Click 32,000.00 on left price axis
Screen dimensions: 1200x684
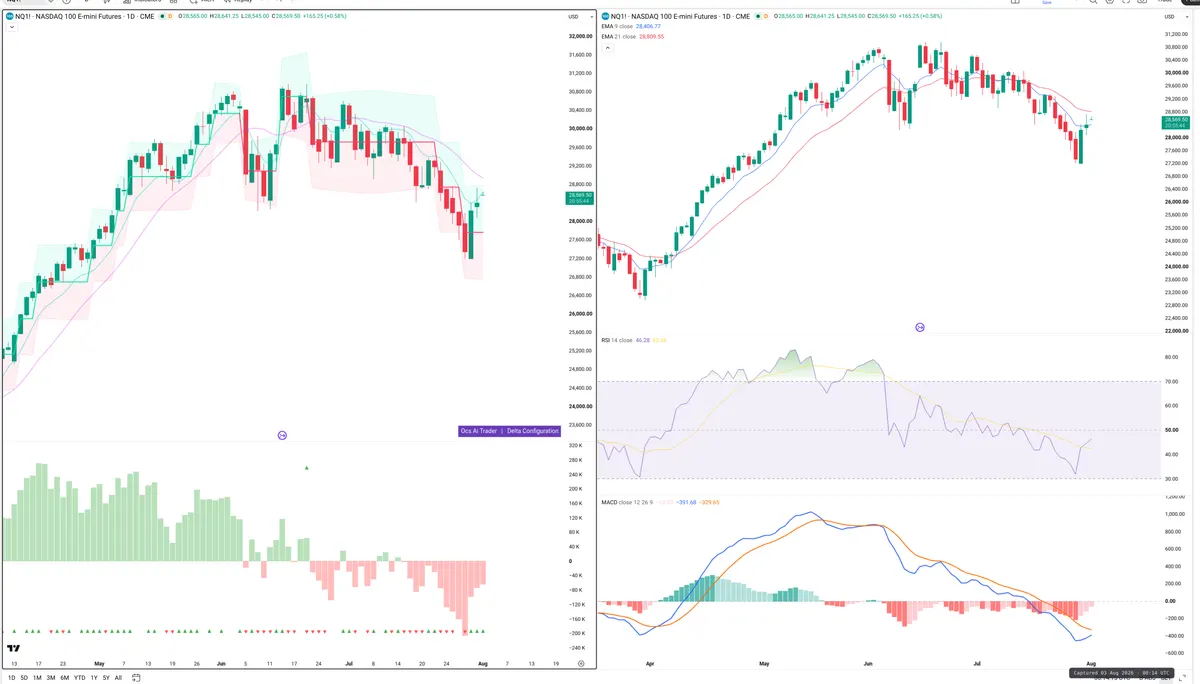(580, 36)
